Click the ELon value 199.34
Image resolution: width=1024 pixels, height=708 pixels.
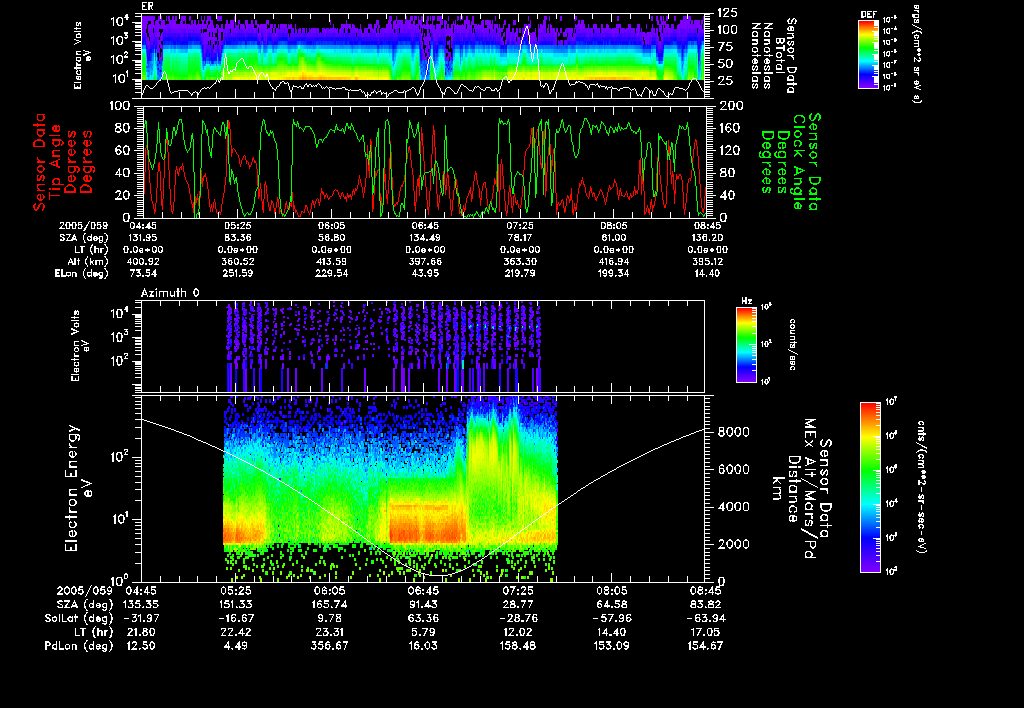[613, 273]
